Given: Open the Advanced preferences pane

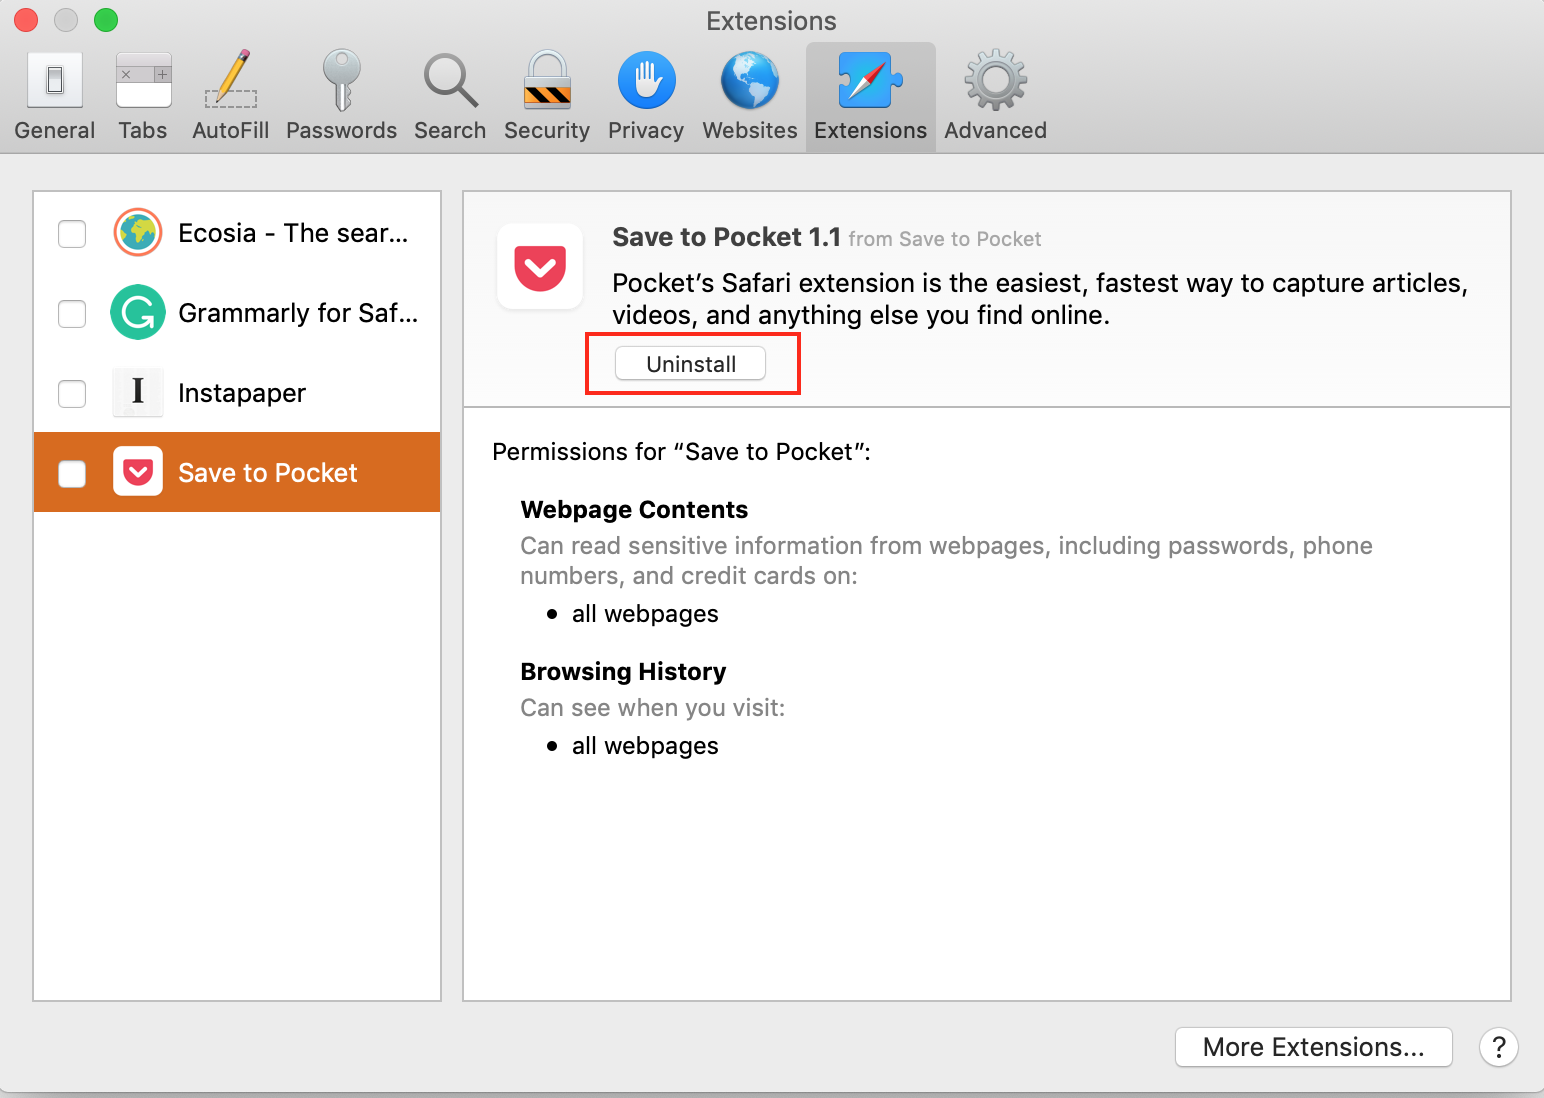Looking at the screenshot, I should pos(995,97).
